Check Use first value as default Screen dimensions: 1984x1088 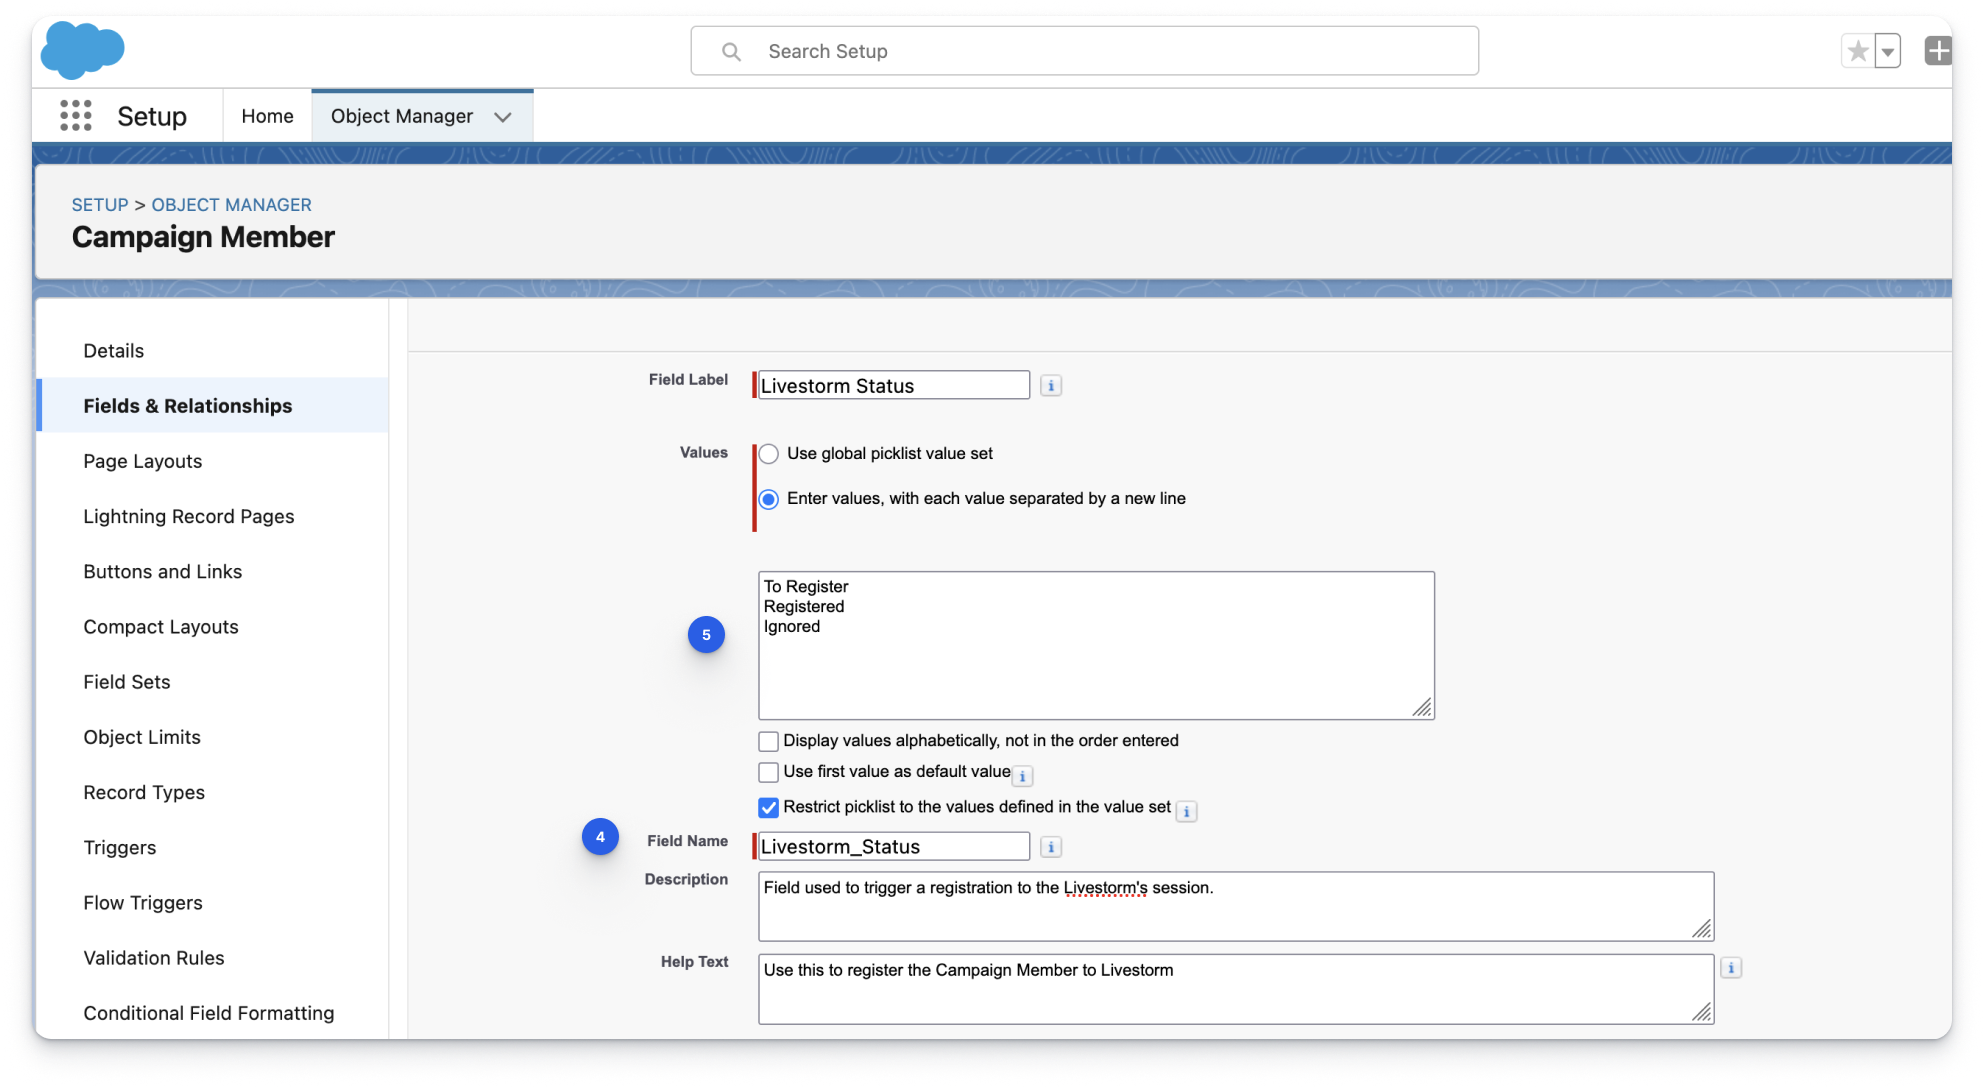pyautogui.click(x=768, y=772)
